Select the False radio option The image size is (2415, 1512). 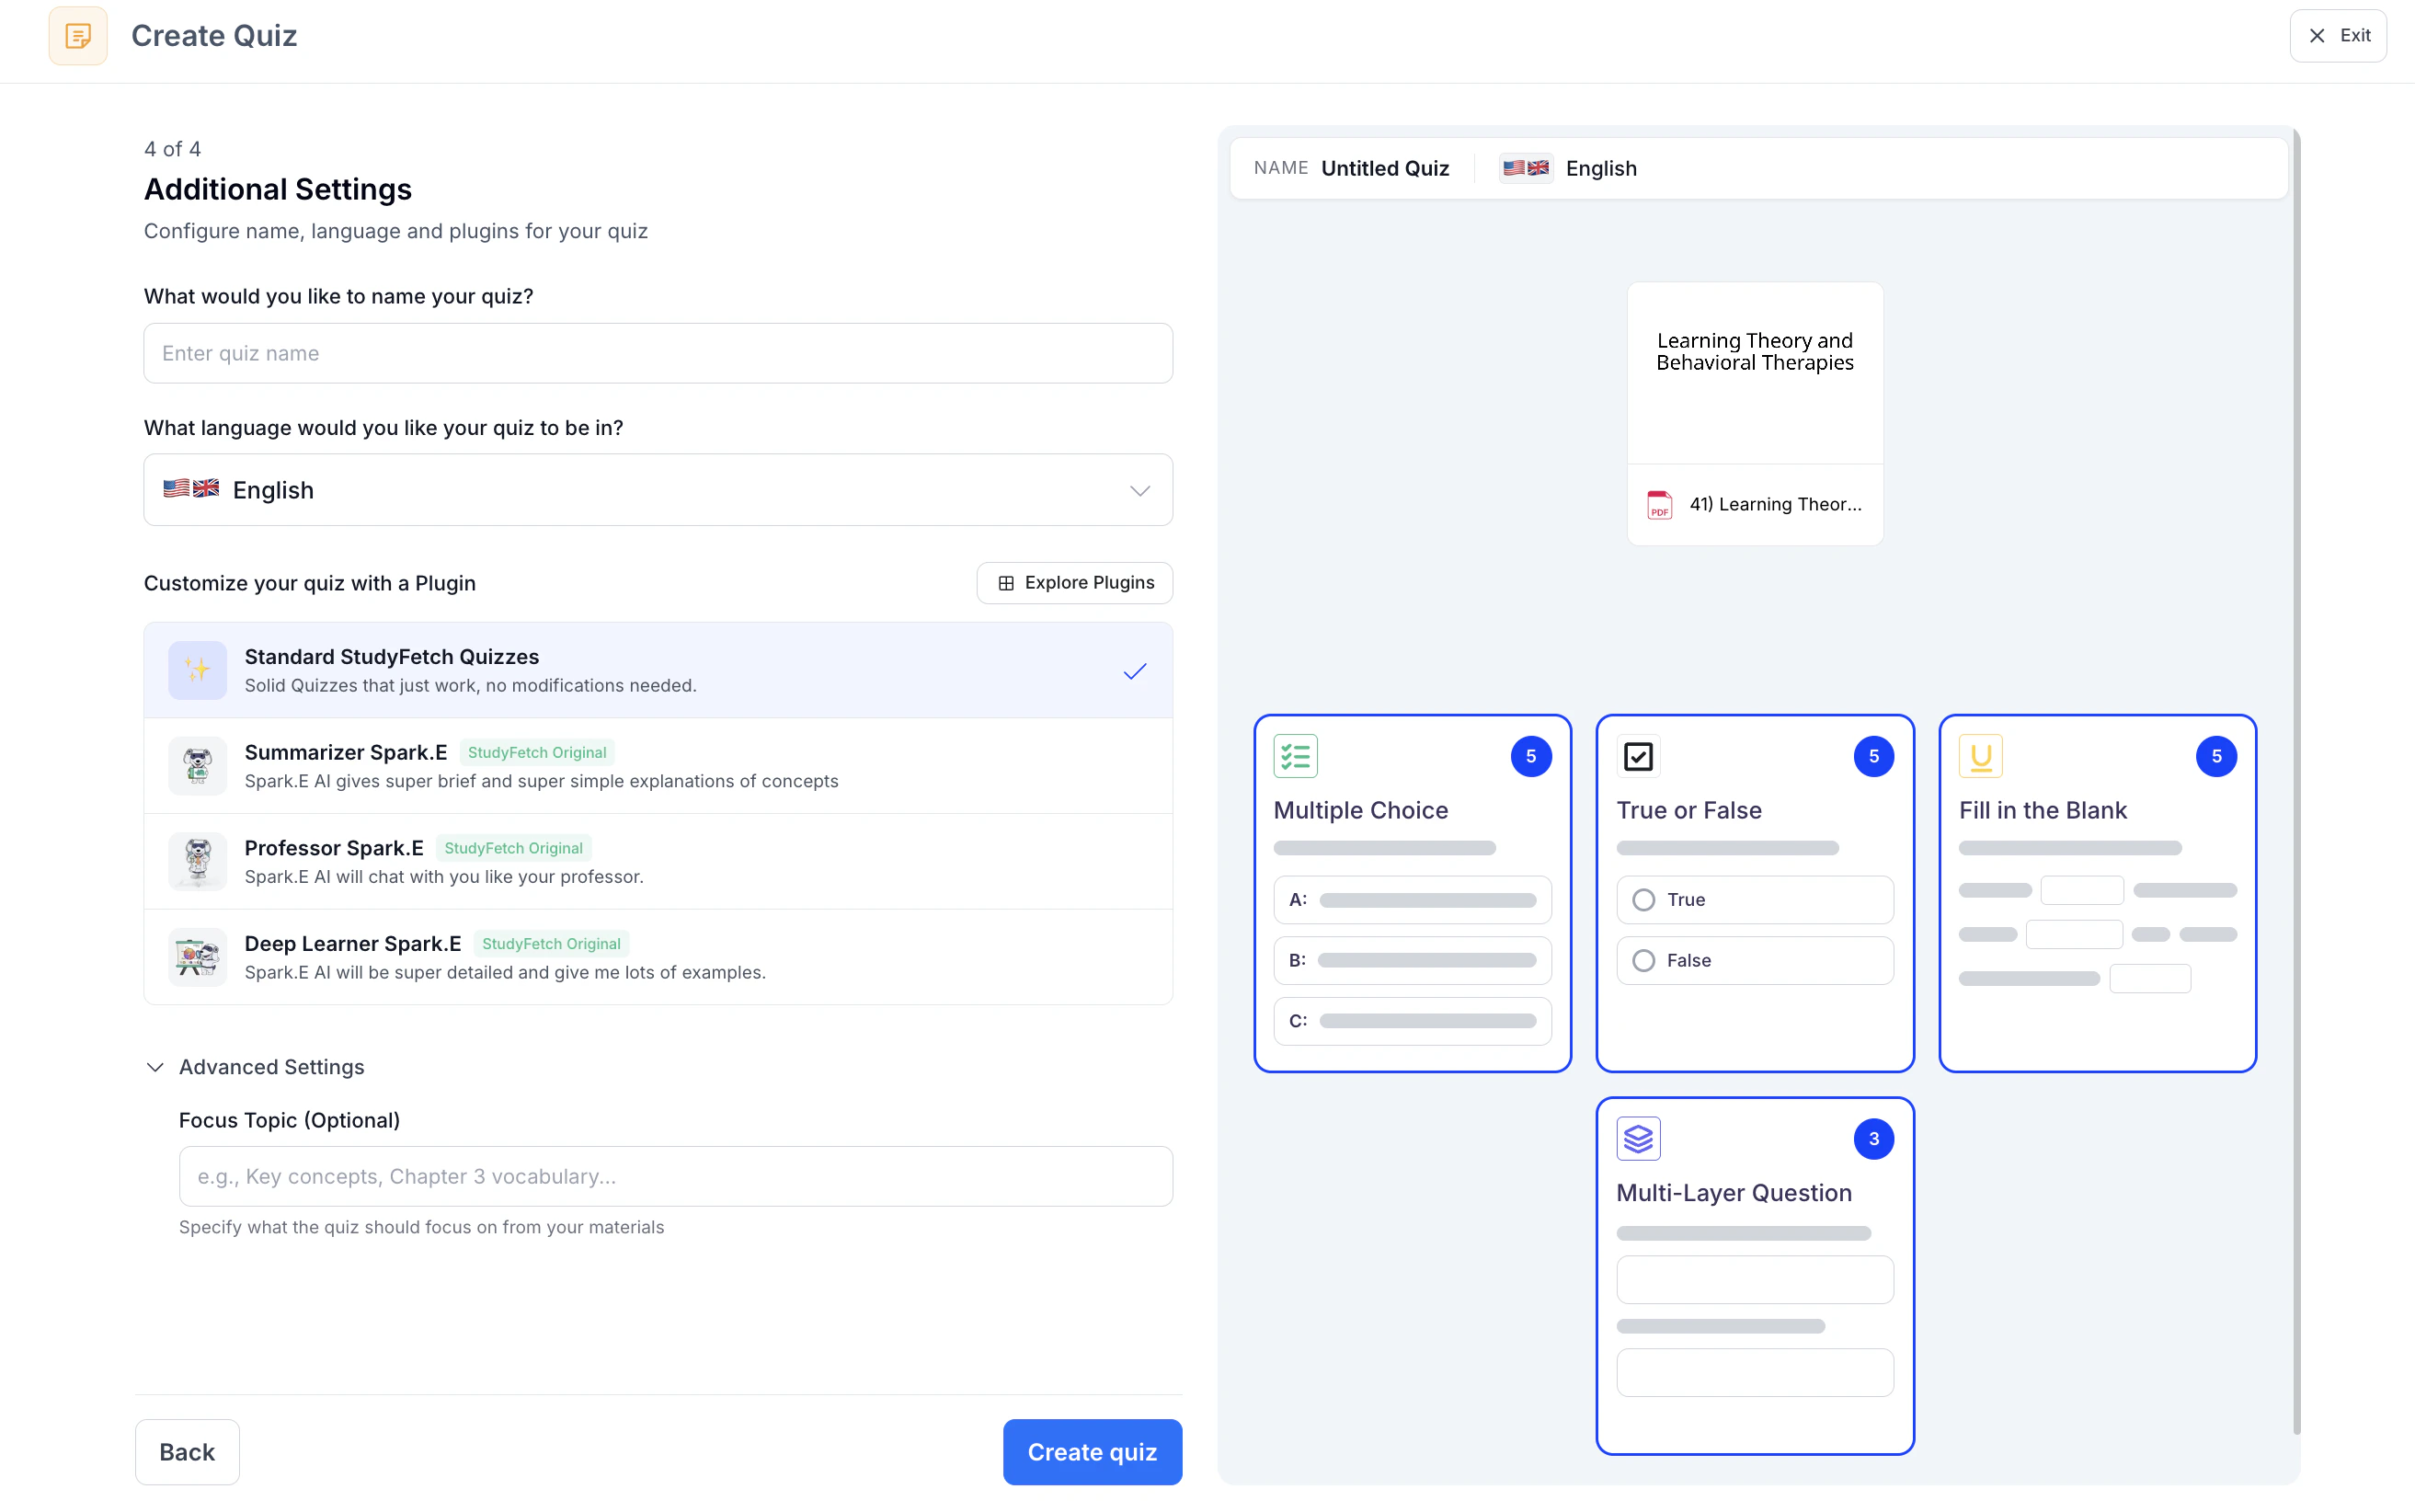(x=1643, y=961)
